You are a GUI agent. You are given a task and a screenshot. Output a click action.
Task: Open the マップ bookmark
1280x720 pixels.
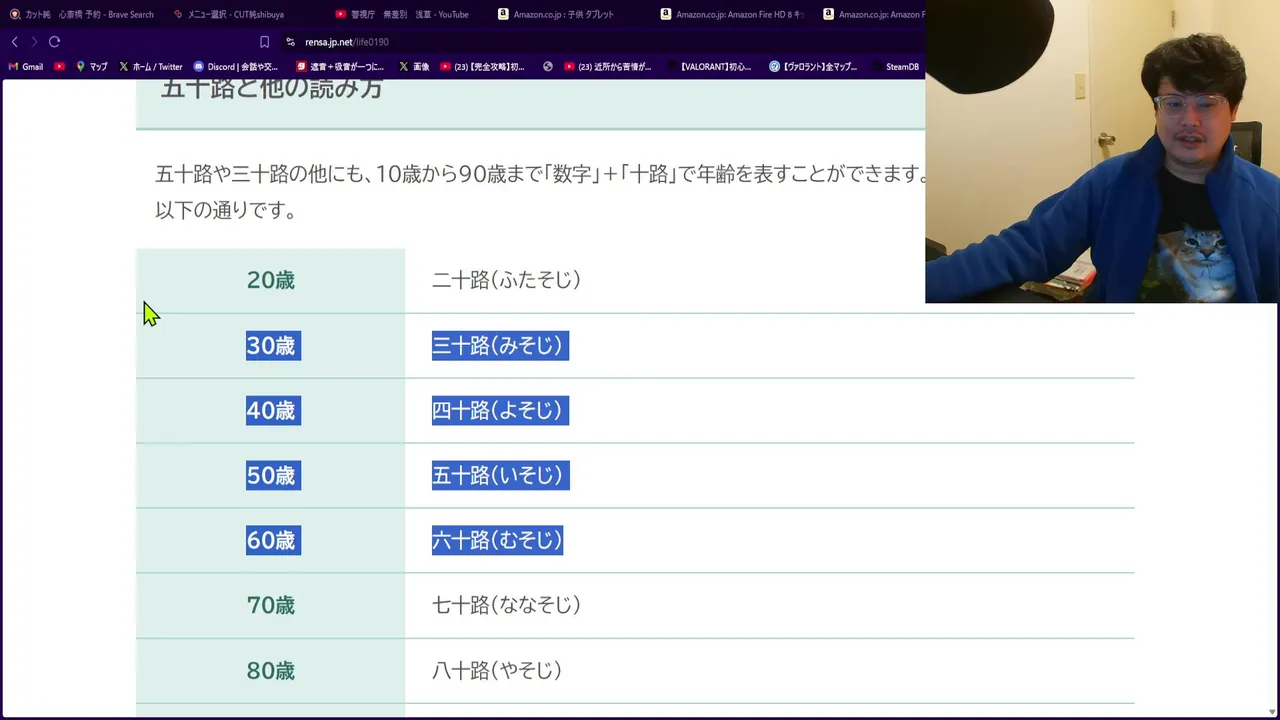click(x=91, y=67)
